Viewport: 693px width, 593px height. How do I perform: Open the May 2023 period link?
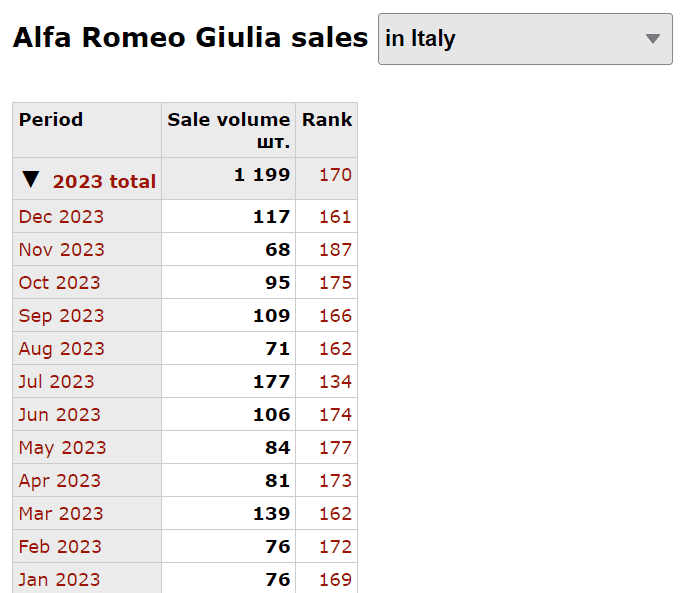pos(63,448)
